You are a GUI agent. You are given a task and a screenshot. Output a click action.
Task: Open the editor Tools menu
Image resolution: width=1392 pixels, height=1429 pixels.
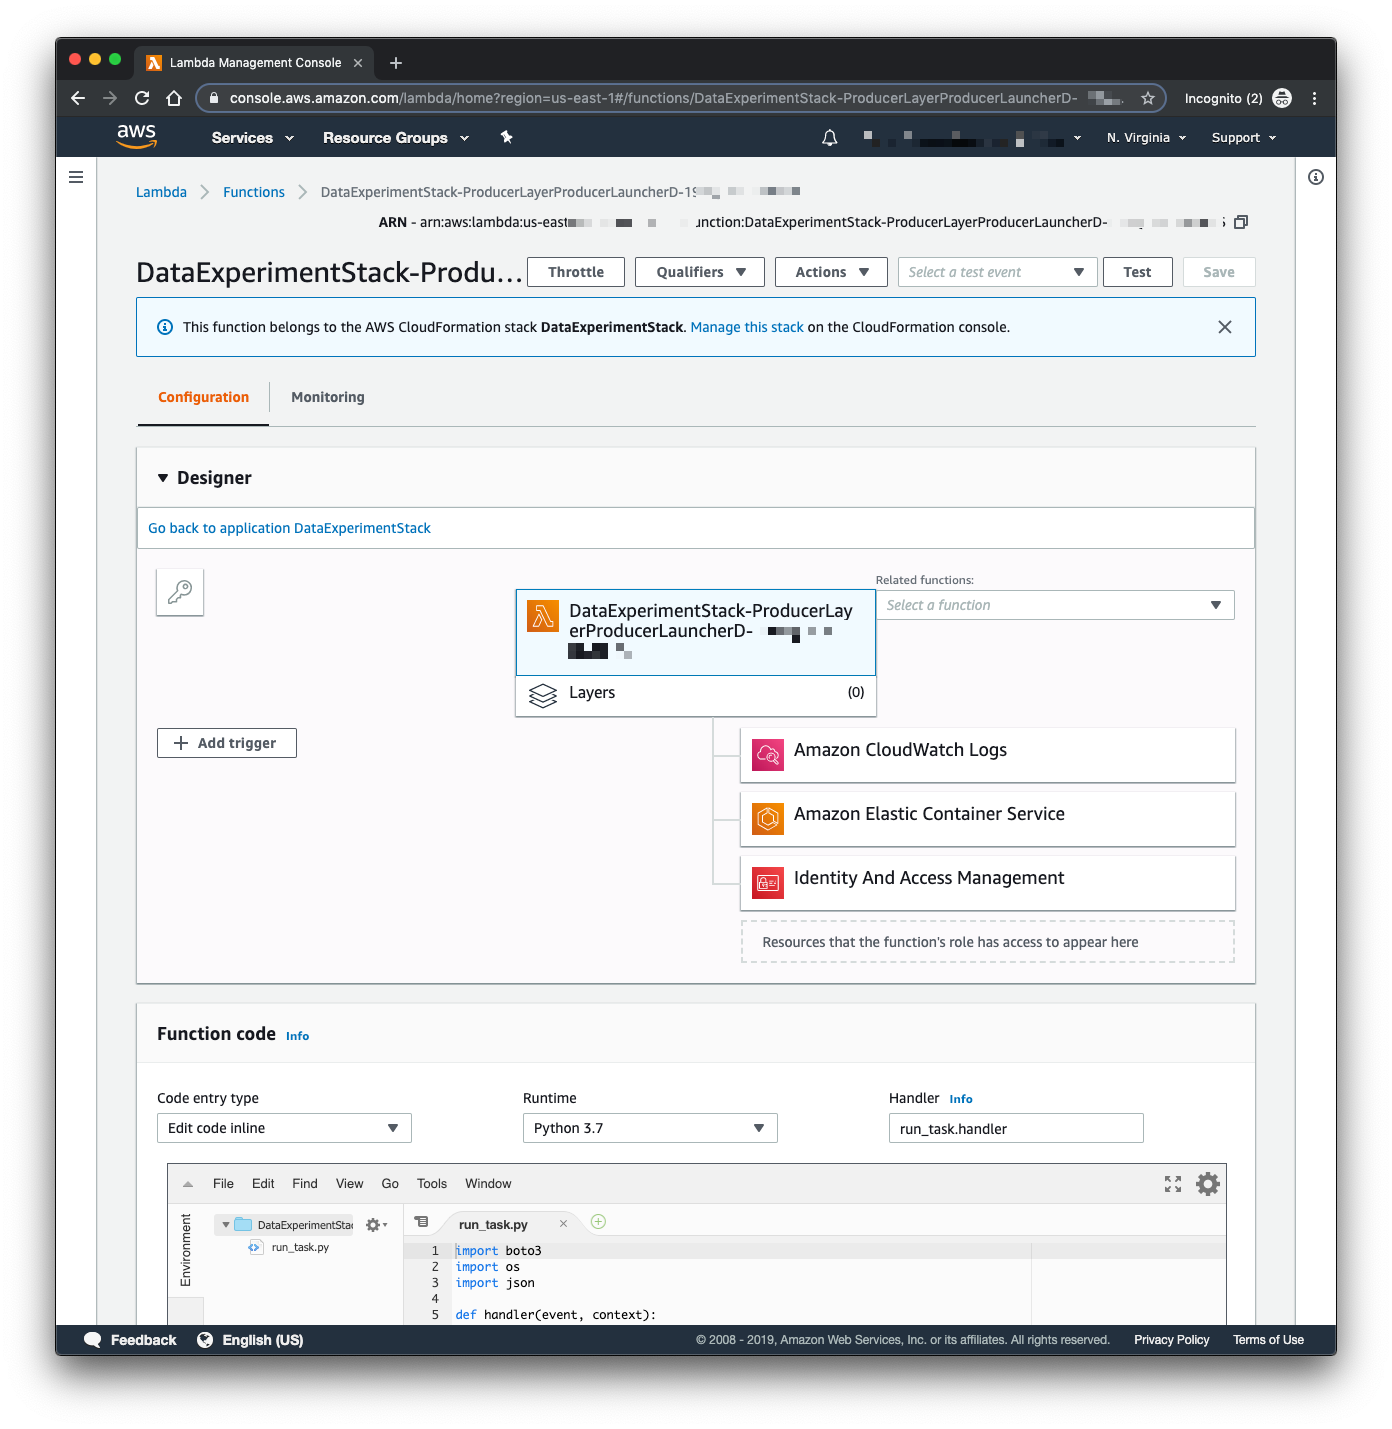click(x=432, y=1184)
